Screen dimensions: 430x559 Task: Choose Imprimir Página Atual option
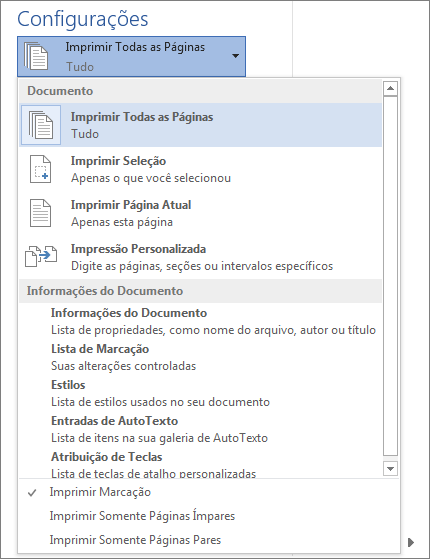(200, 213)
